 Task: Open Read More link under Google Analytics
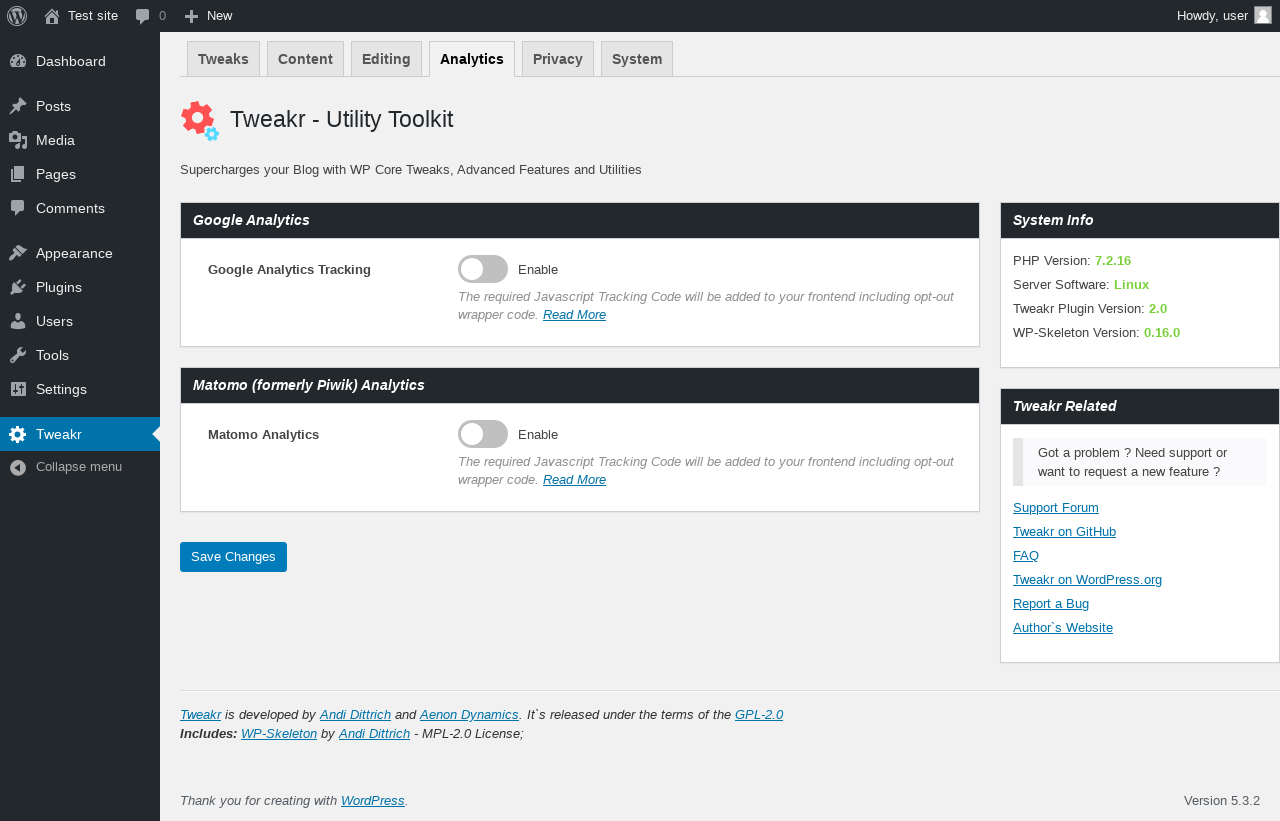pos(574,315)
